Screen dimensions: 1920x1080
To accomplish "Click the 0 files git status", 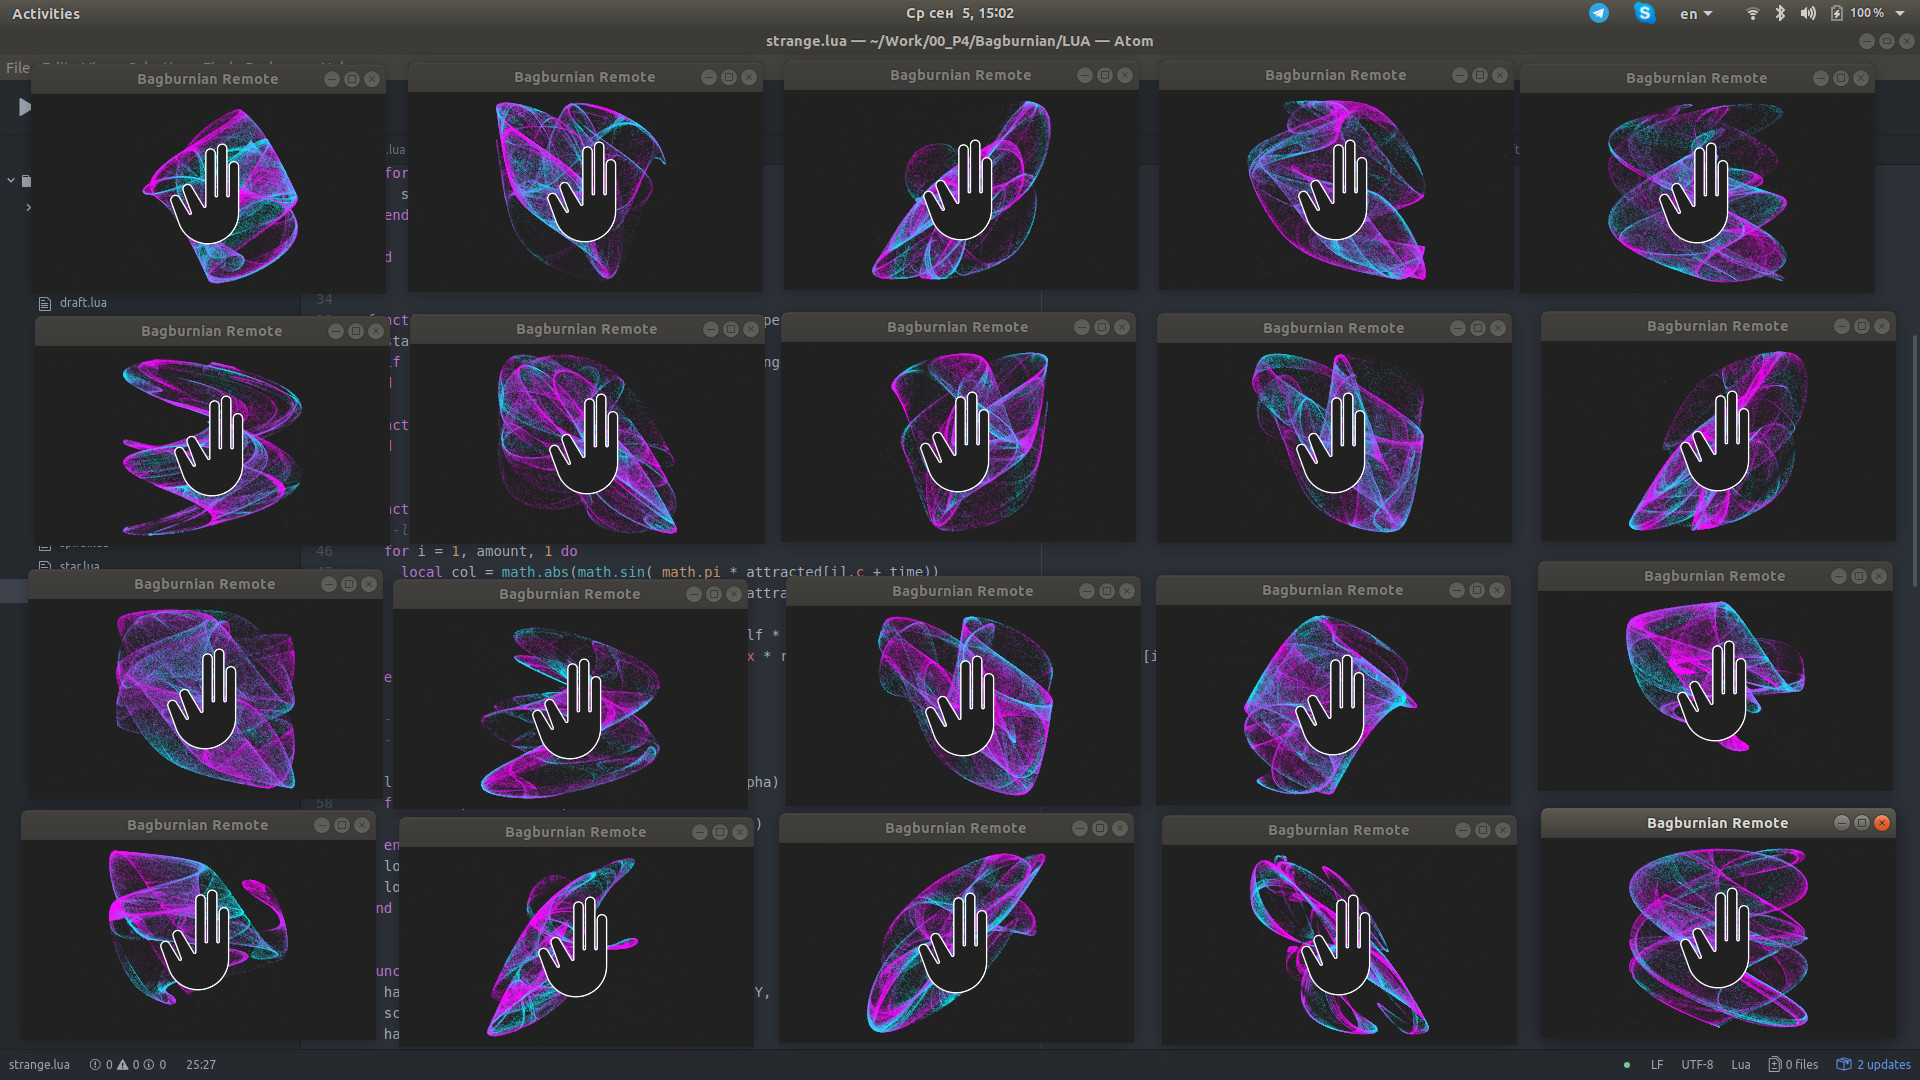I will 1793,1065.
